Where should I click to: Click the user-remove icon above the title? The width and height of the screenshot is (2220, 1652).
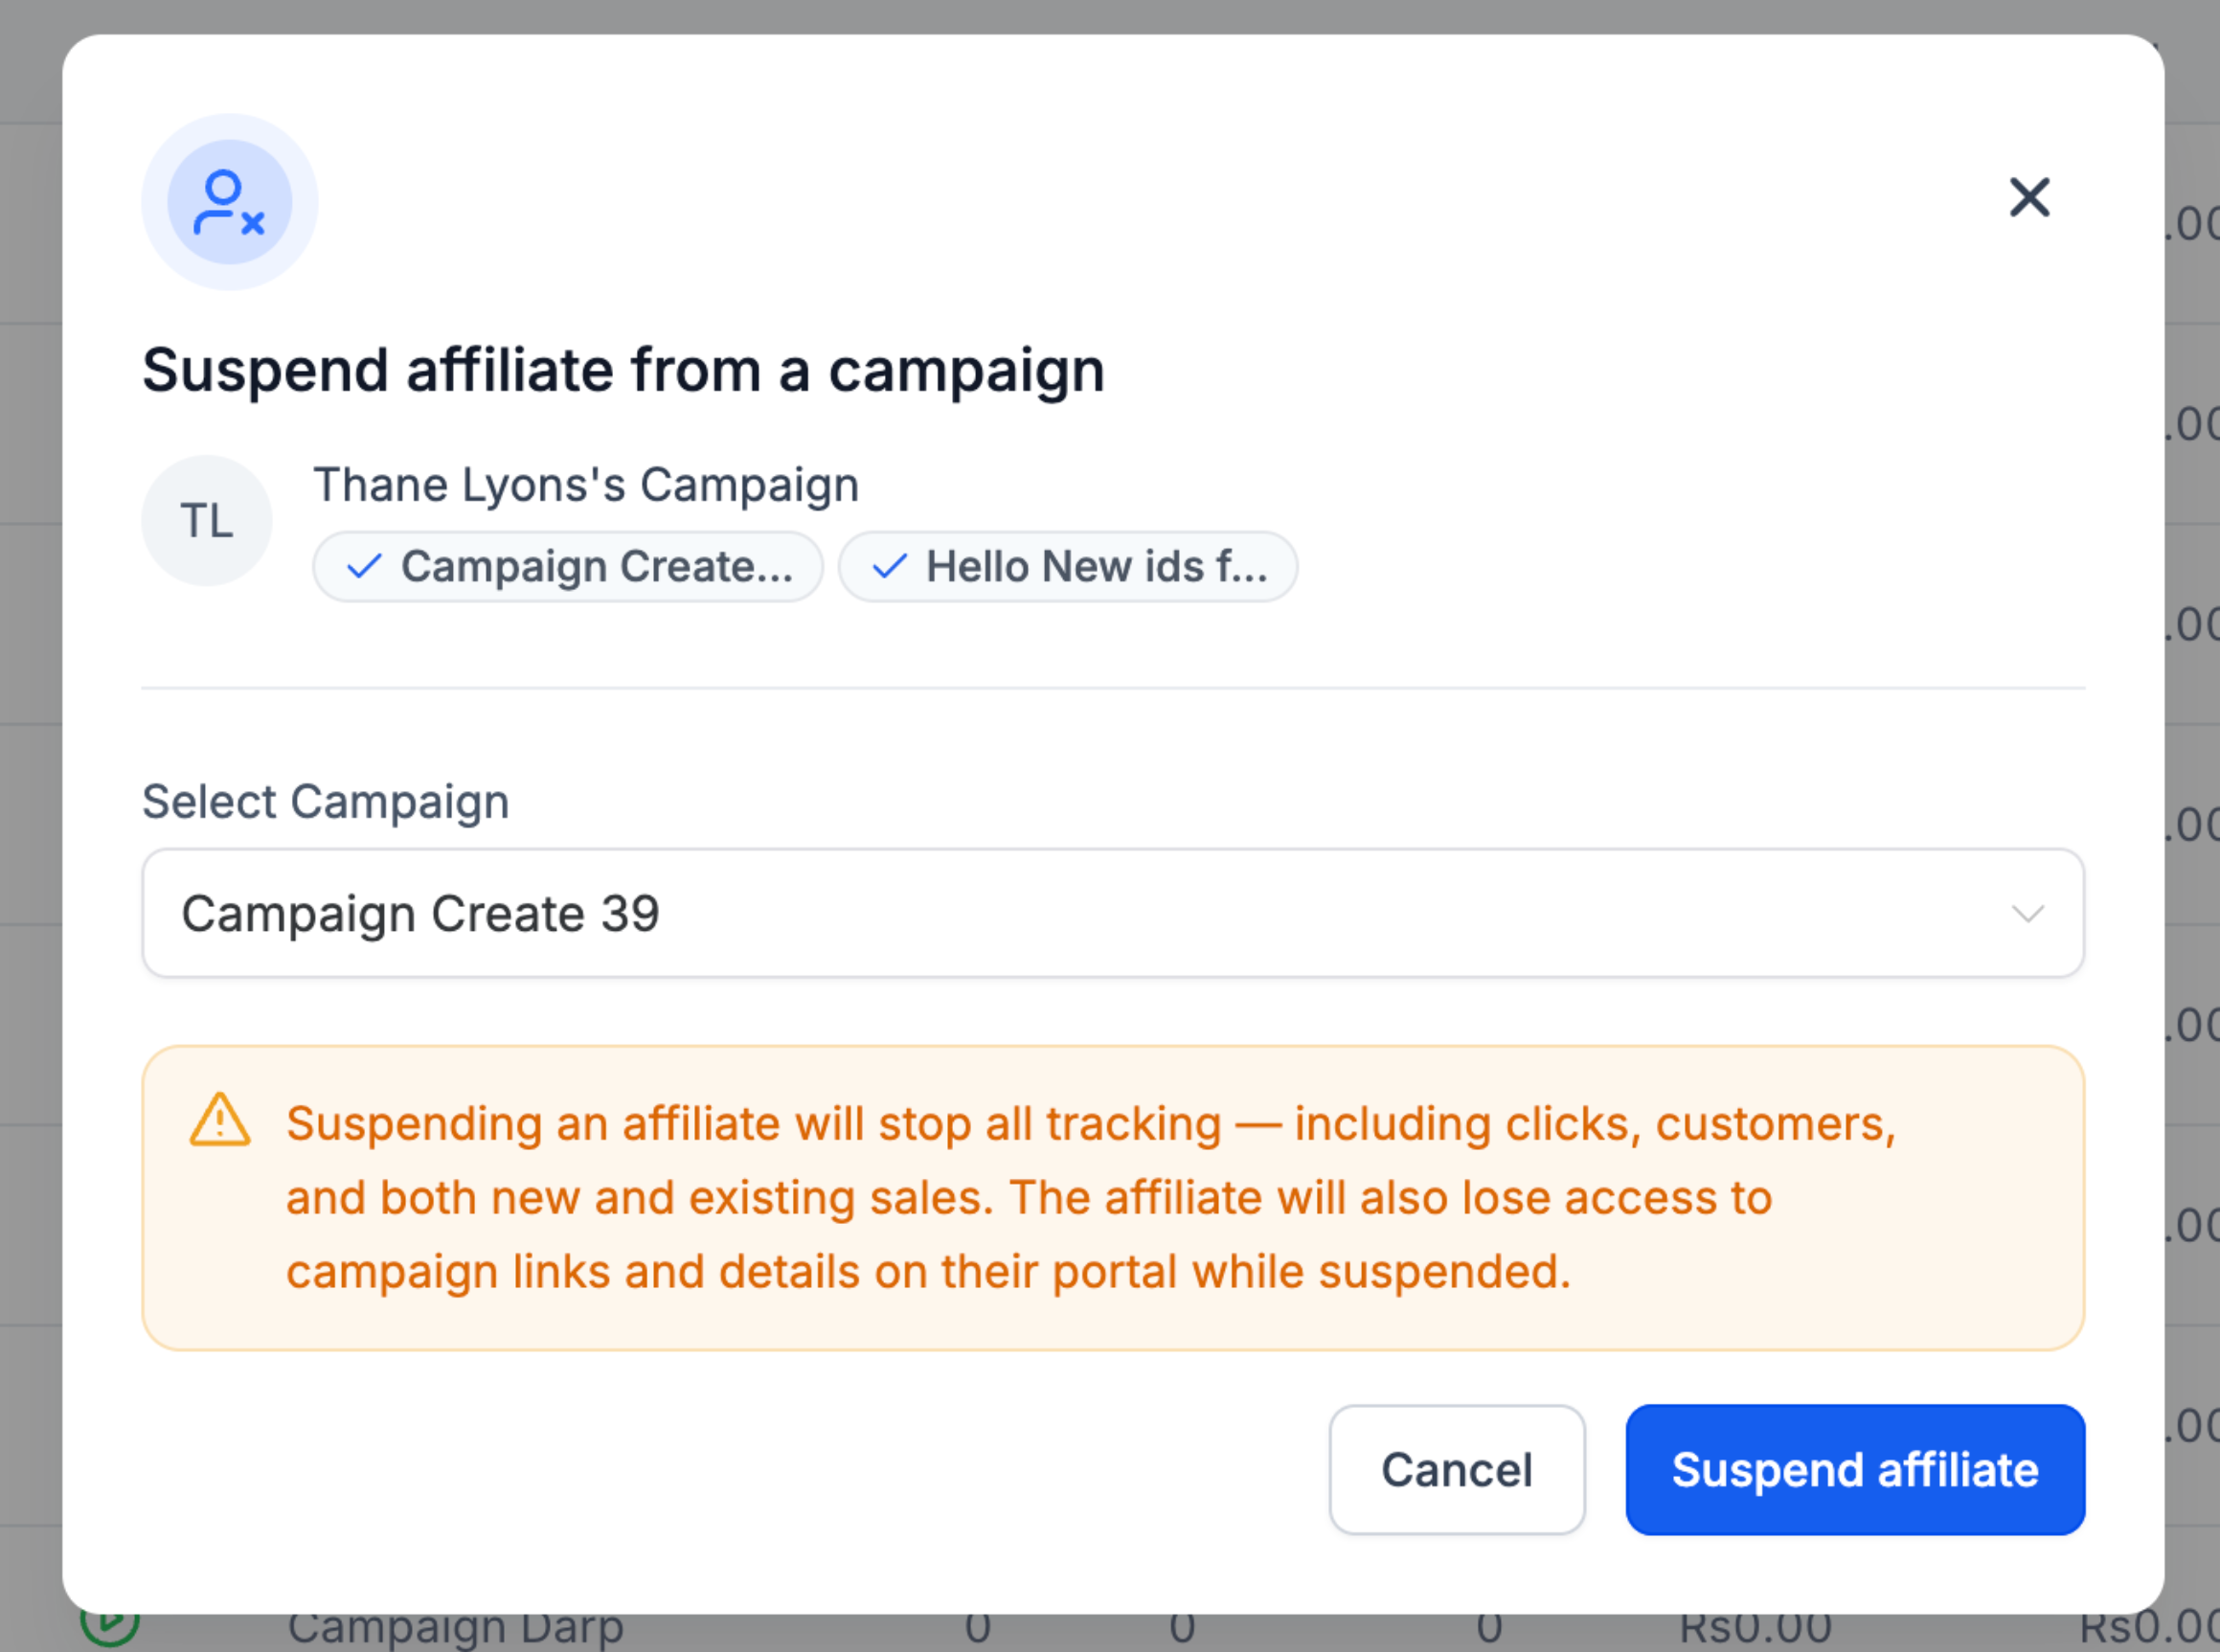click(230, 202)
